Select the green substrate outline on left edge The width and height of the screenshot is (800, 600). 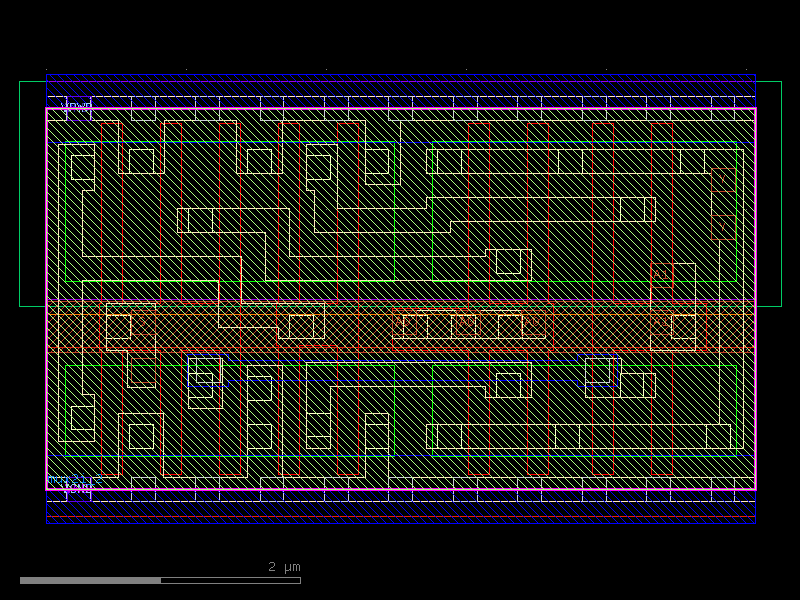20,200
